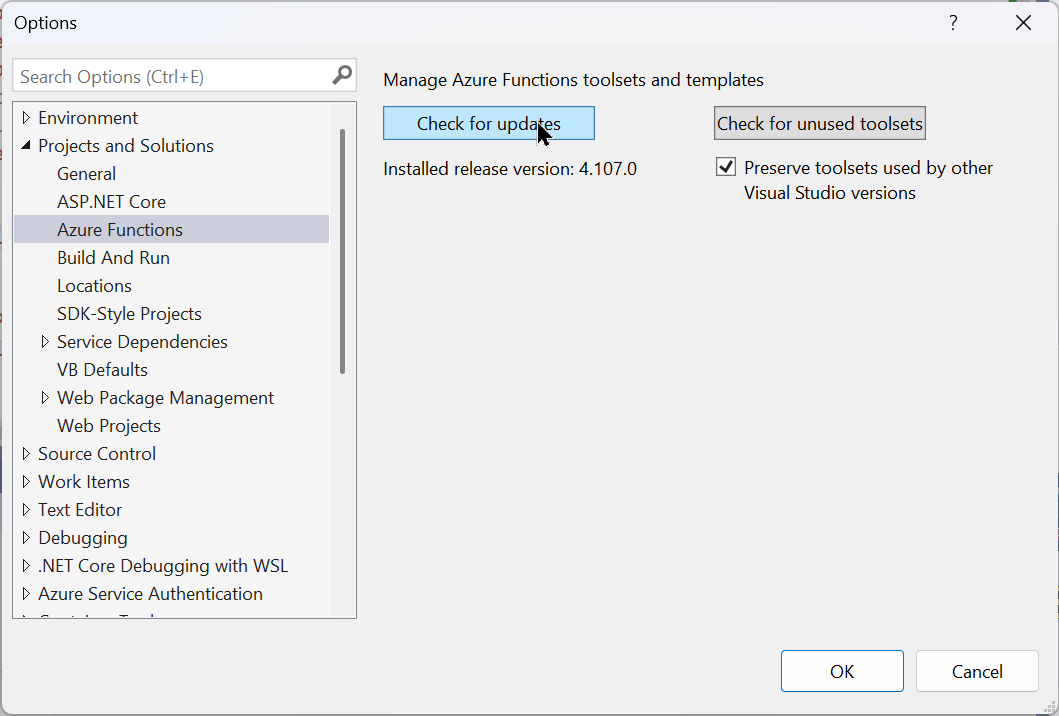Expand the Web Package Management node
1059x716 pixels.
(x=45, y=398)
